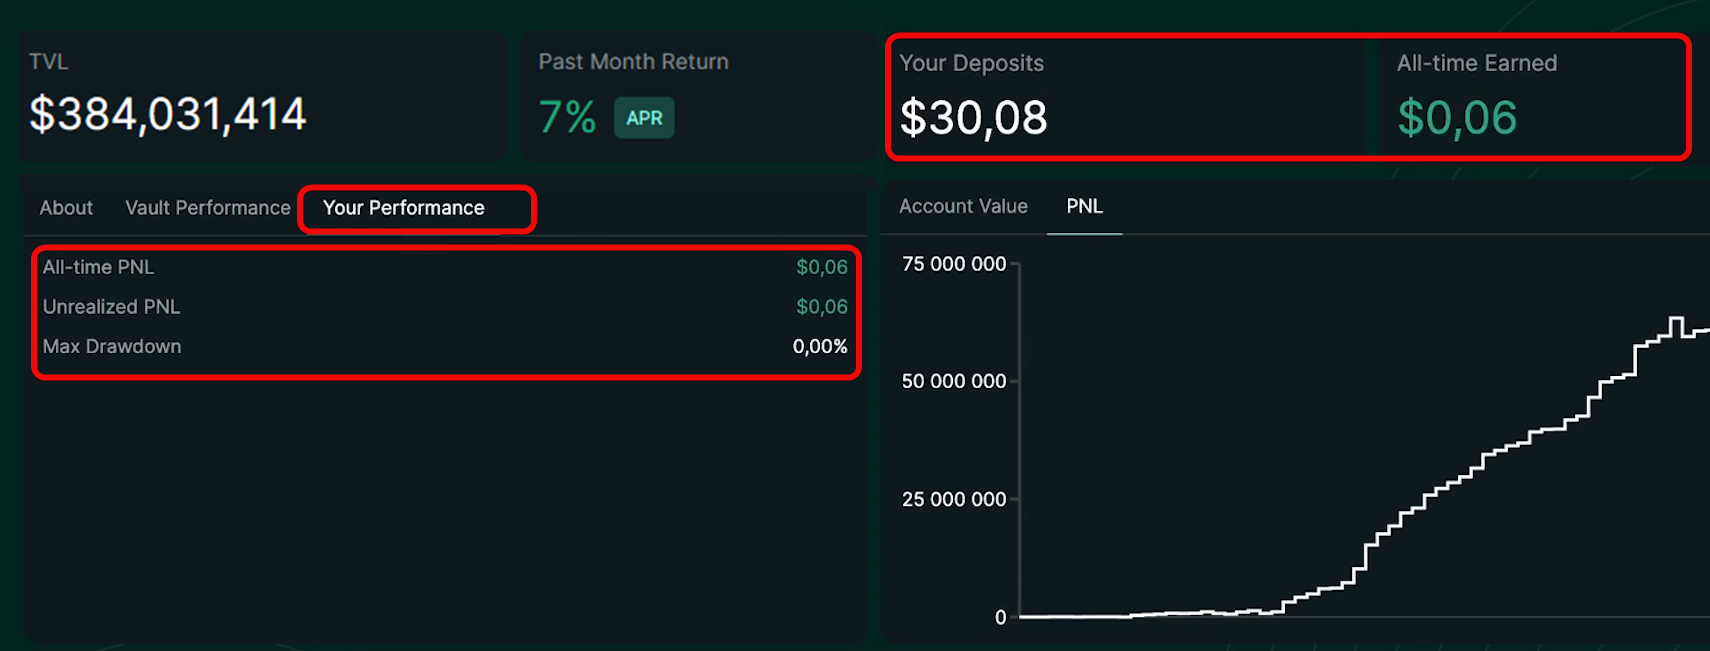
Task: Click the APR badge
Action: [644, 118]
